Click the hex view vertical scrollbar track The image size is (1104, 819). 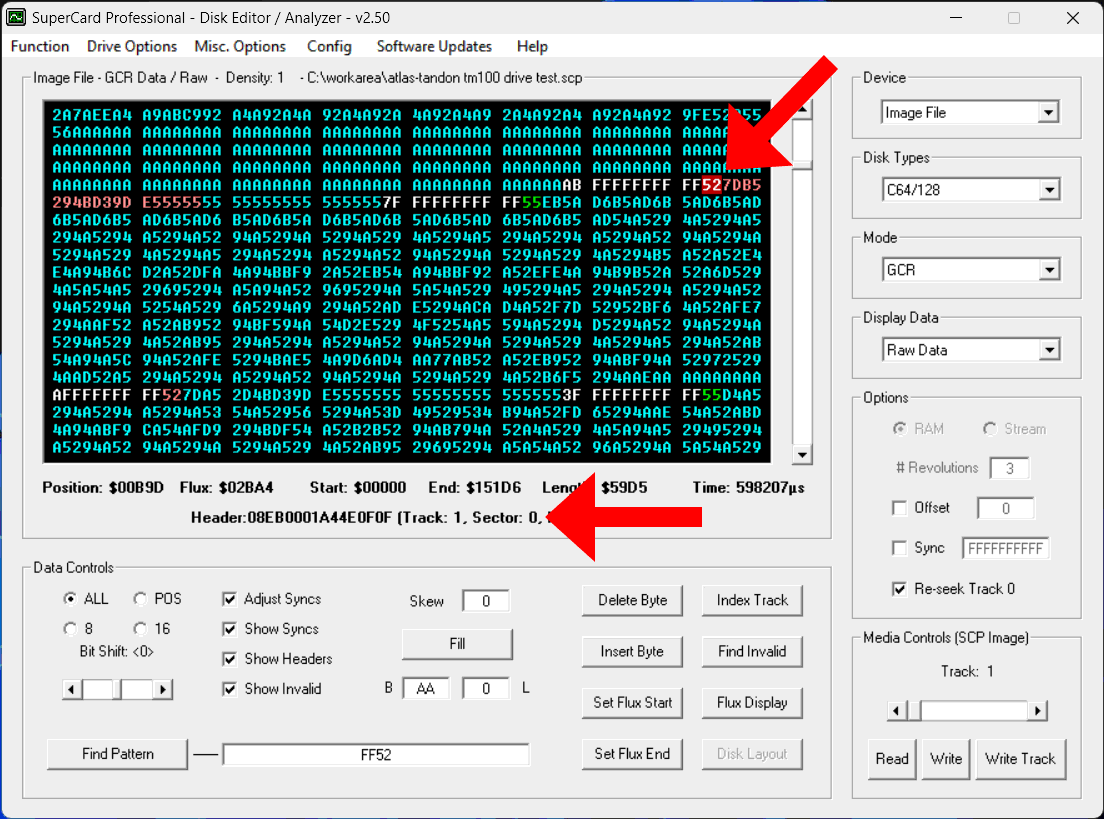[802, 282]
